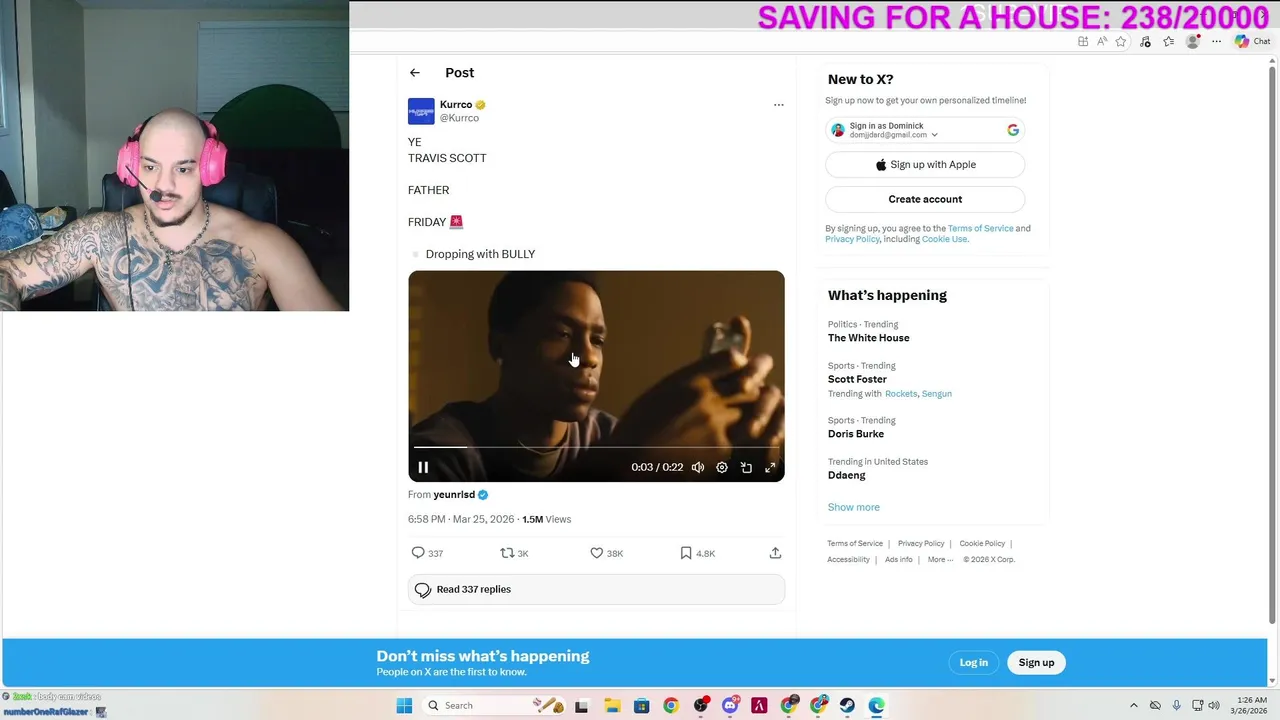1280x720 pixels.
Task: Expand the Google account chooser arrow
Action: (x=935, y=135)
